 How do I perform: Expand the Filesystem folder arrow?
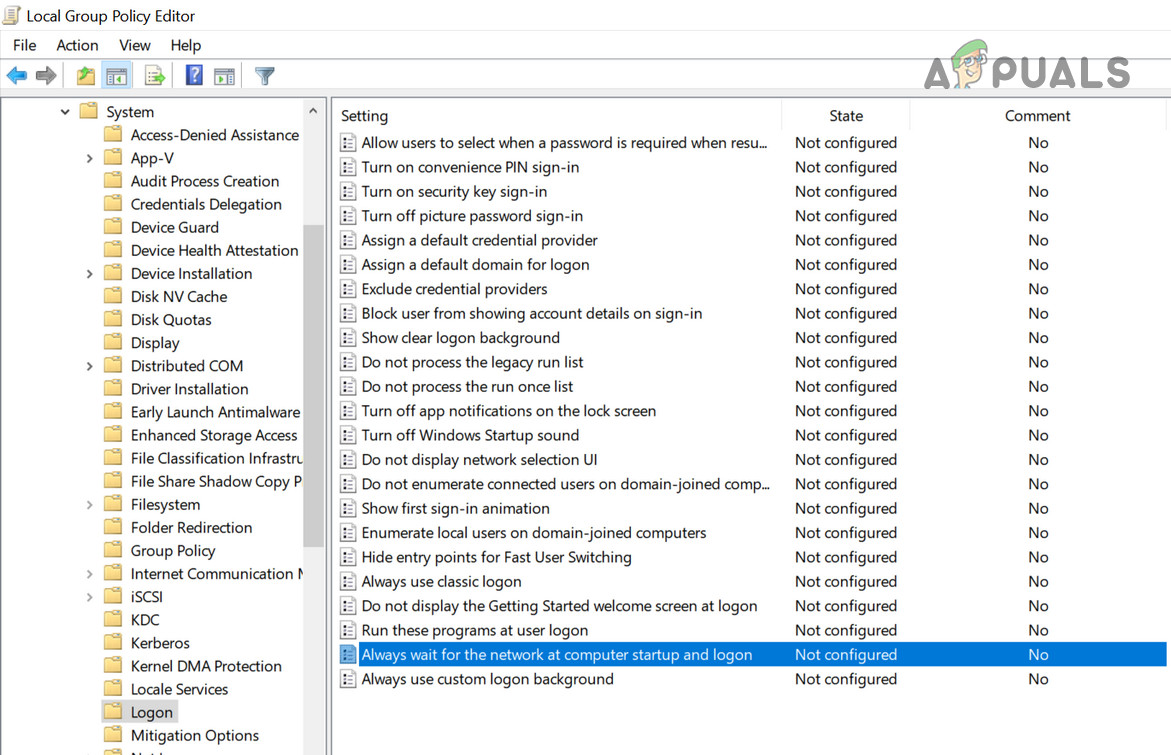(x=89, y=504)
